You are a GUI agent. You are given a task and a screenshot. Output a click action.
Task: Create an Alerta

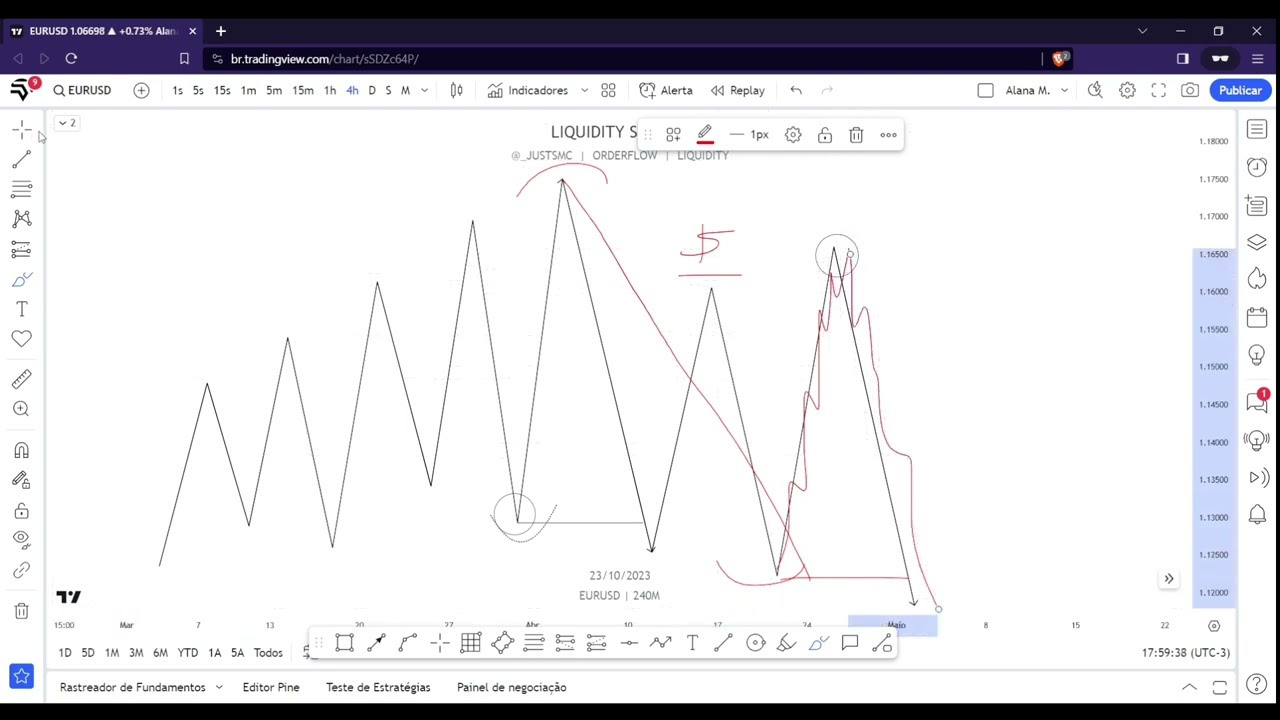tap(666, 90)
